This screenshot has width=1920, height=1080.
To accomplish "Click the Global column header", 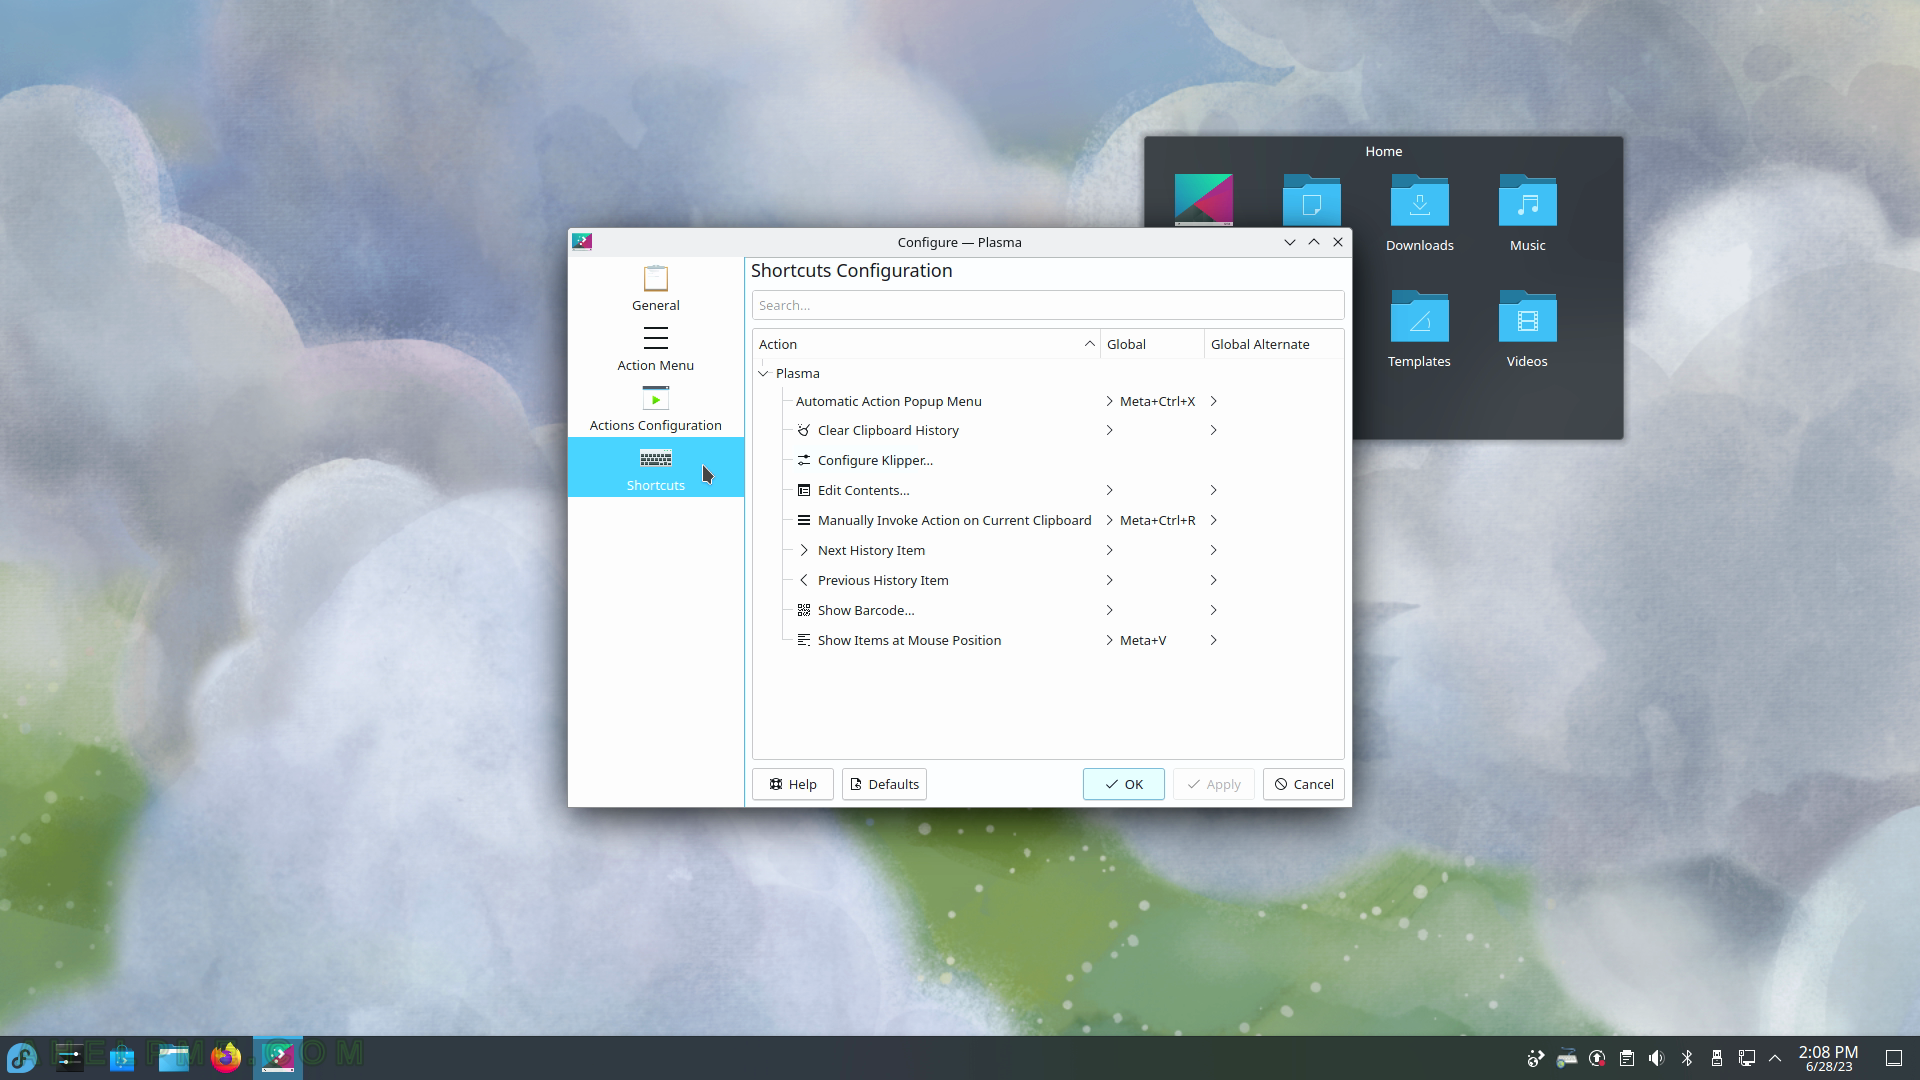I will pyautogui.click(x=1152, y=344).
